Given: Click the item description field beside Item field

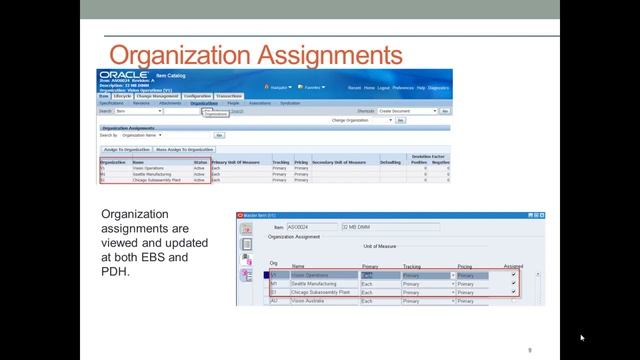Looking at the screenshot, I should pos(391,227).
